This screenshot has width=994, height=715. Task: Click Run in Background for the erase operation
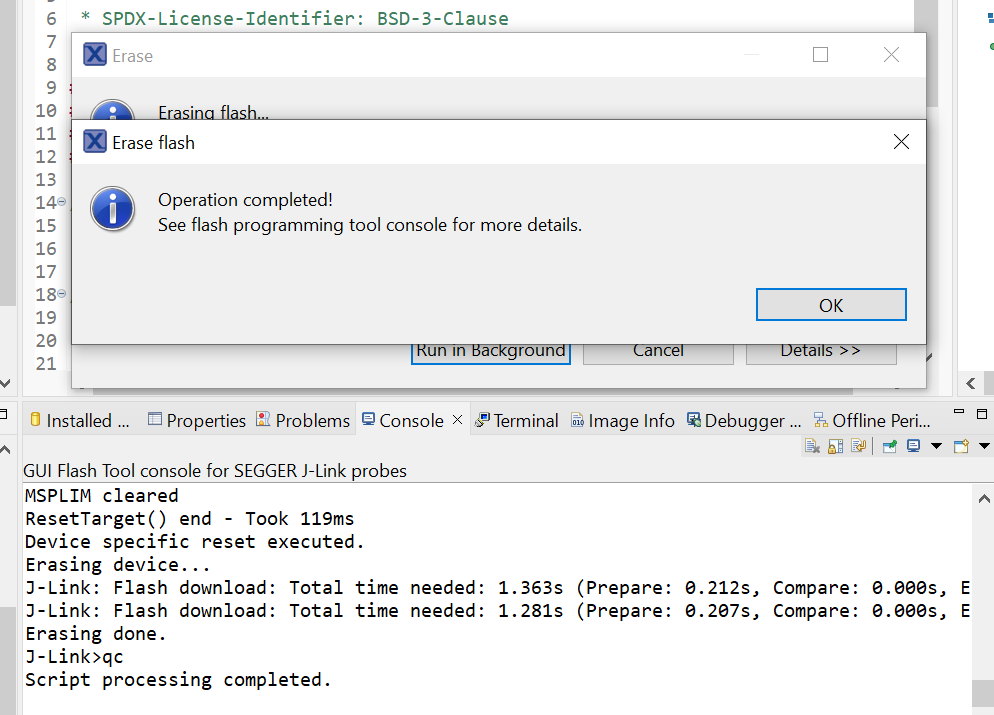[x=490, y=350]
